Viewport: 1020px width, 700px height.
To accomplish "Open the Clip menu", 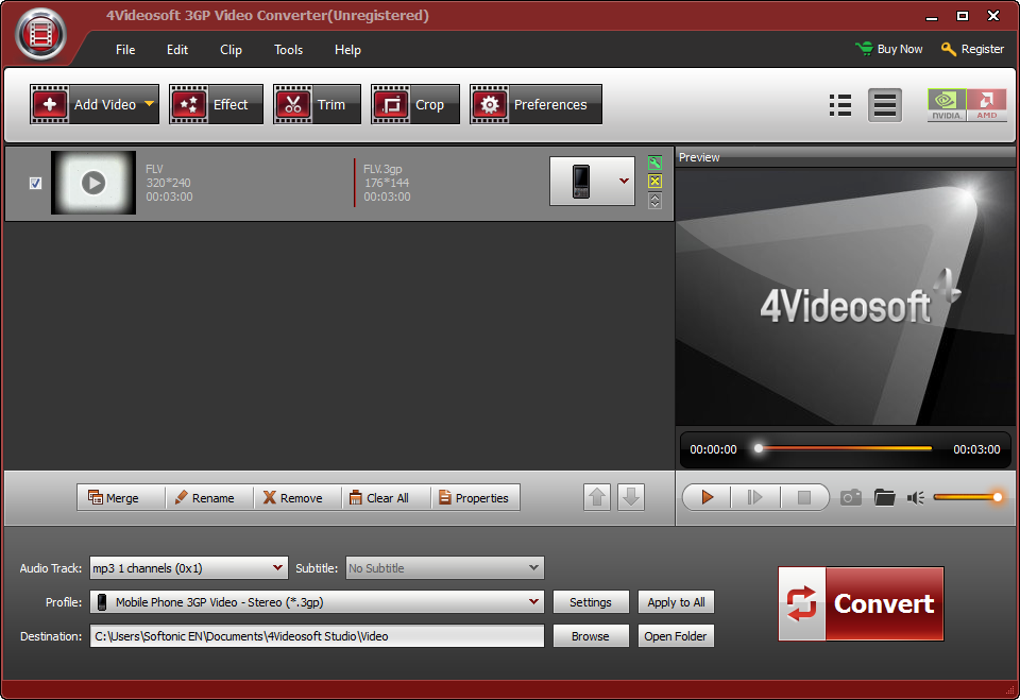I will point(231,49).
